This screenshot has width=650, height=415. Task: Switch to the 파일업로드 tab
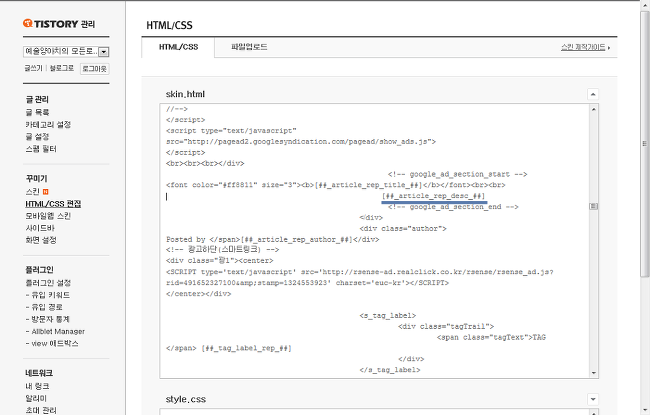tap(249, 47)
